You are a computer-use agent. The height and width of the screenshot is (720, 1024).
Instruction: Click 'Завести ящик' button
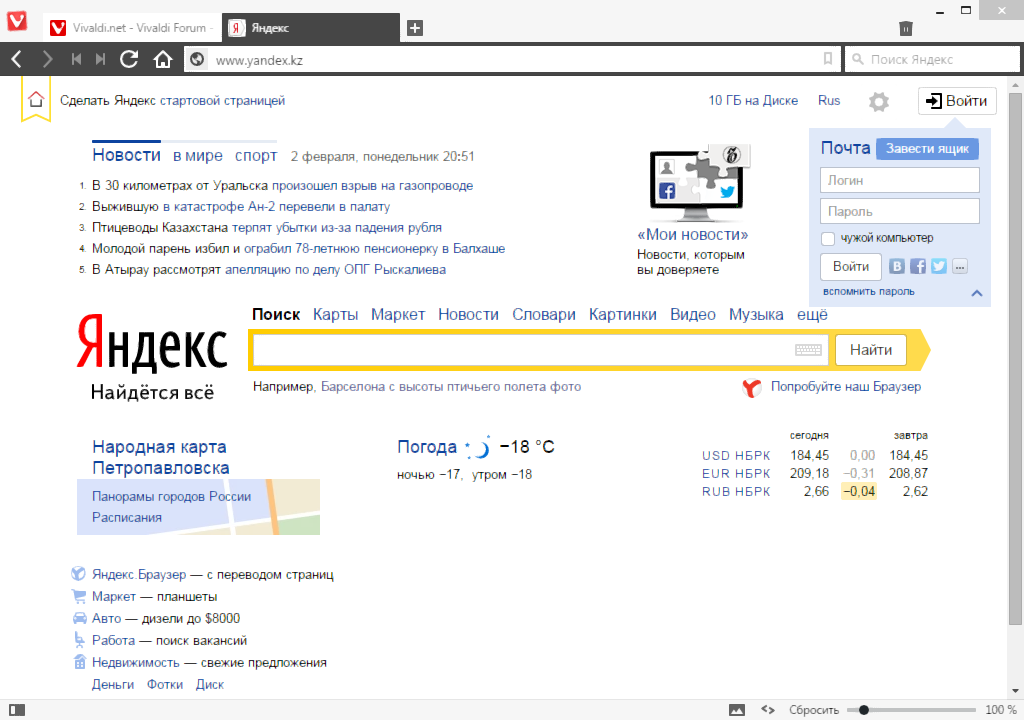click(927, 148)
